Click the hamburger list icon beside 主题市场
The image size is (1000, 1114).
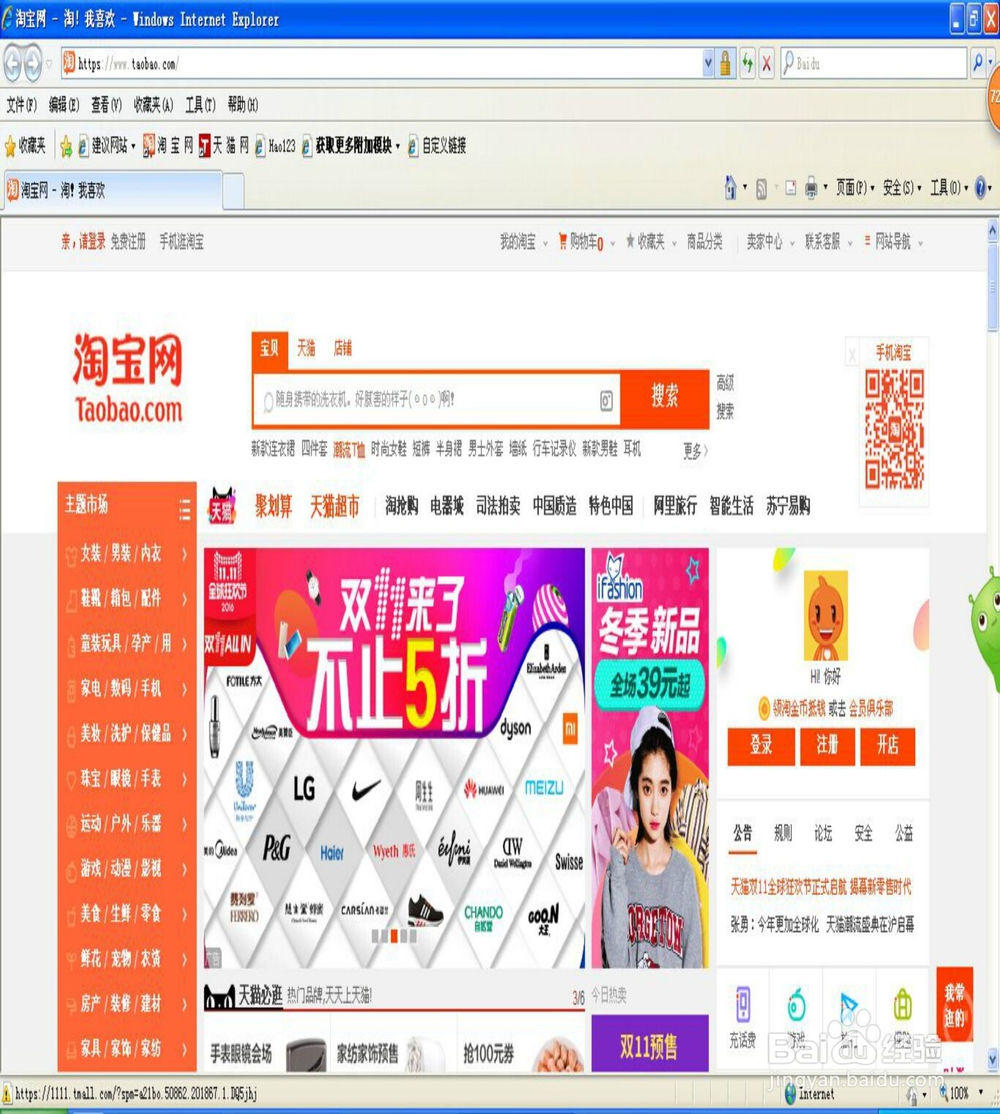(x=185, y=509)
